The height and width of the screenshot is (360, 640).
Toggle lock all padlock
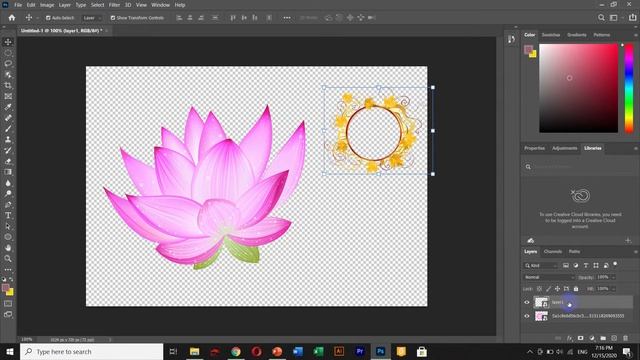(x=576, y=289)
